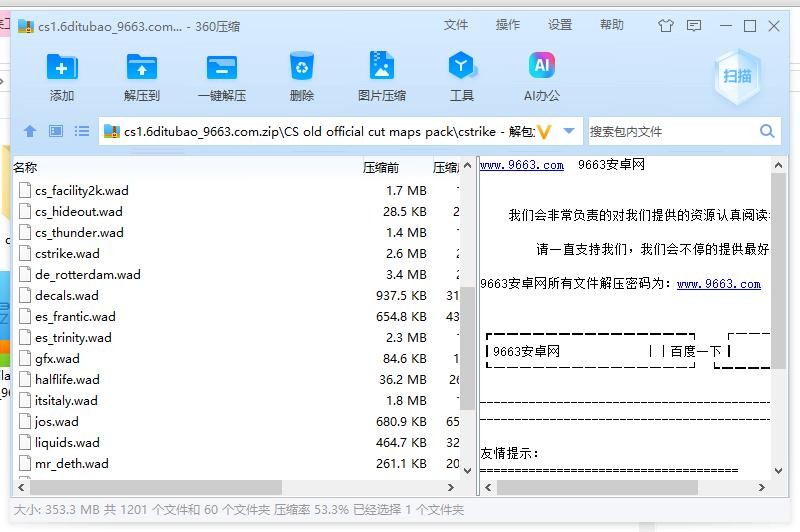This screenshot has width=800, height=532.
Task: Select the cstrike.wad file
Action: 67,253
